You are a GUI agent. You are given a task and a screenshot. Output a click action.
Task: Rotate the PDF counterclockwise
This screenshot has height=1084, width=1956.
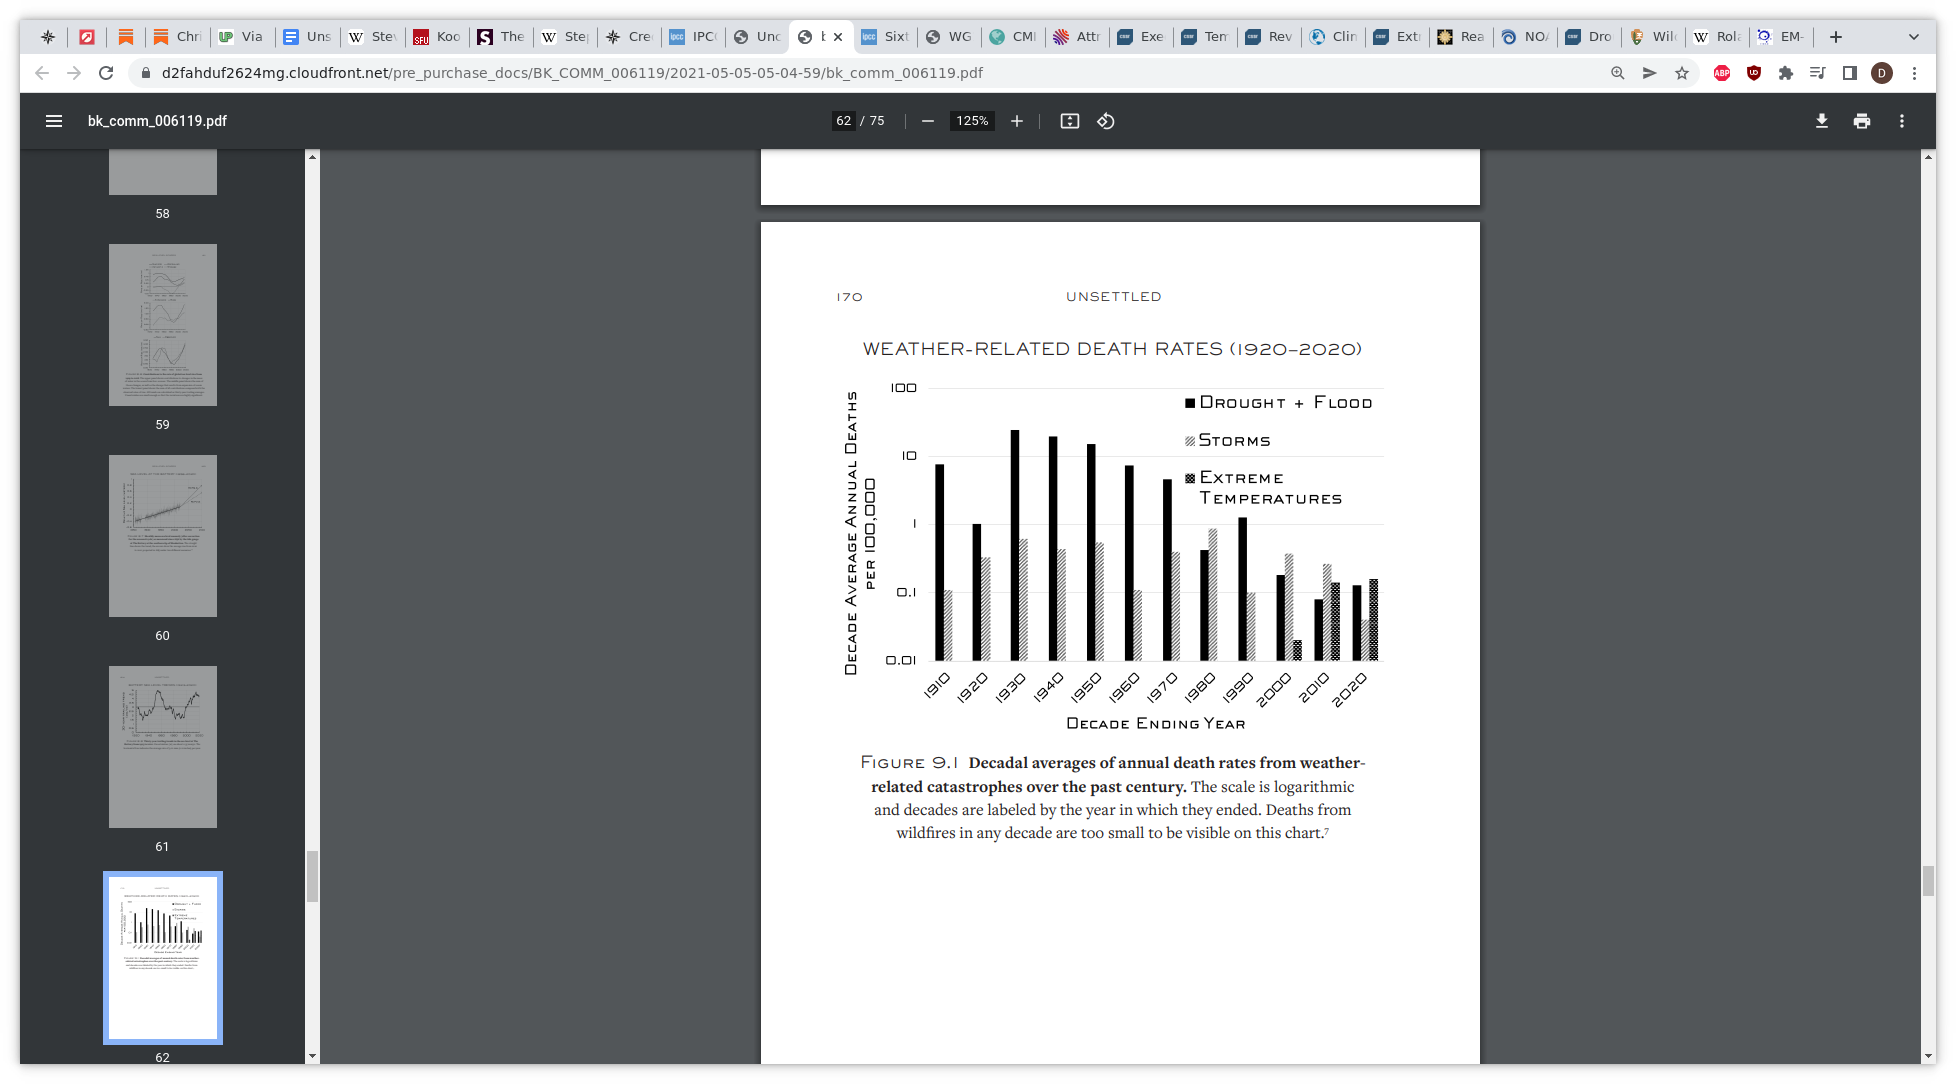1105,121
